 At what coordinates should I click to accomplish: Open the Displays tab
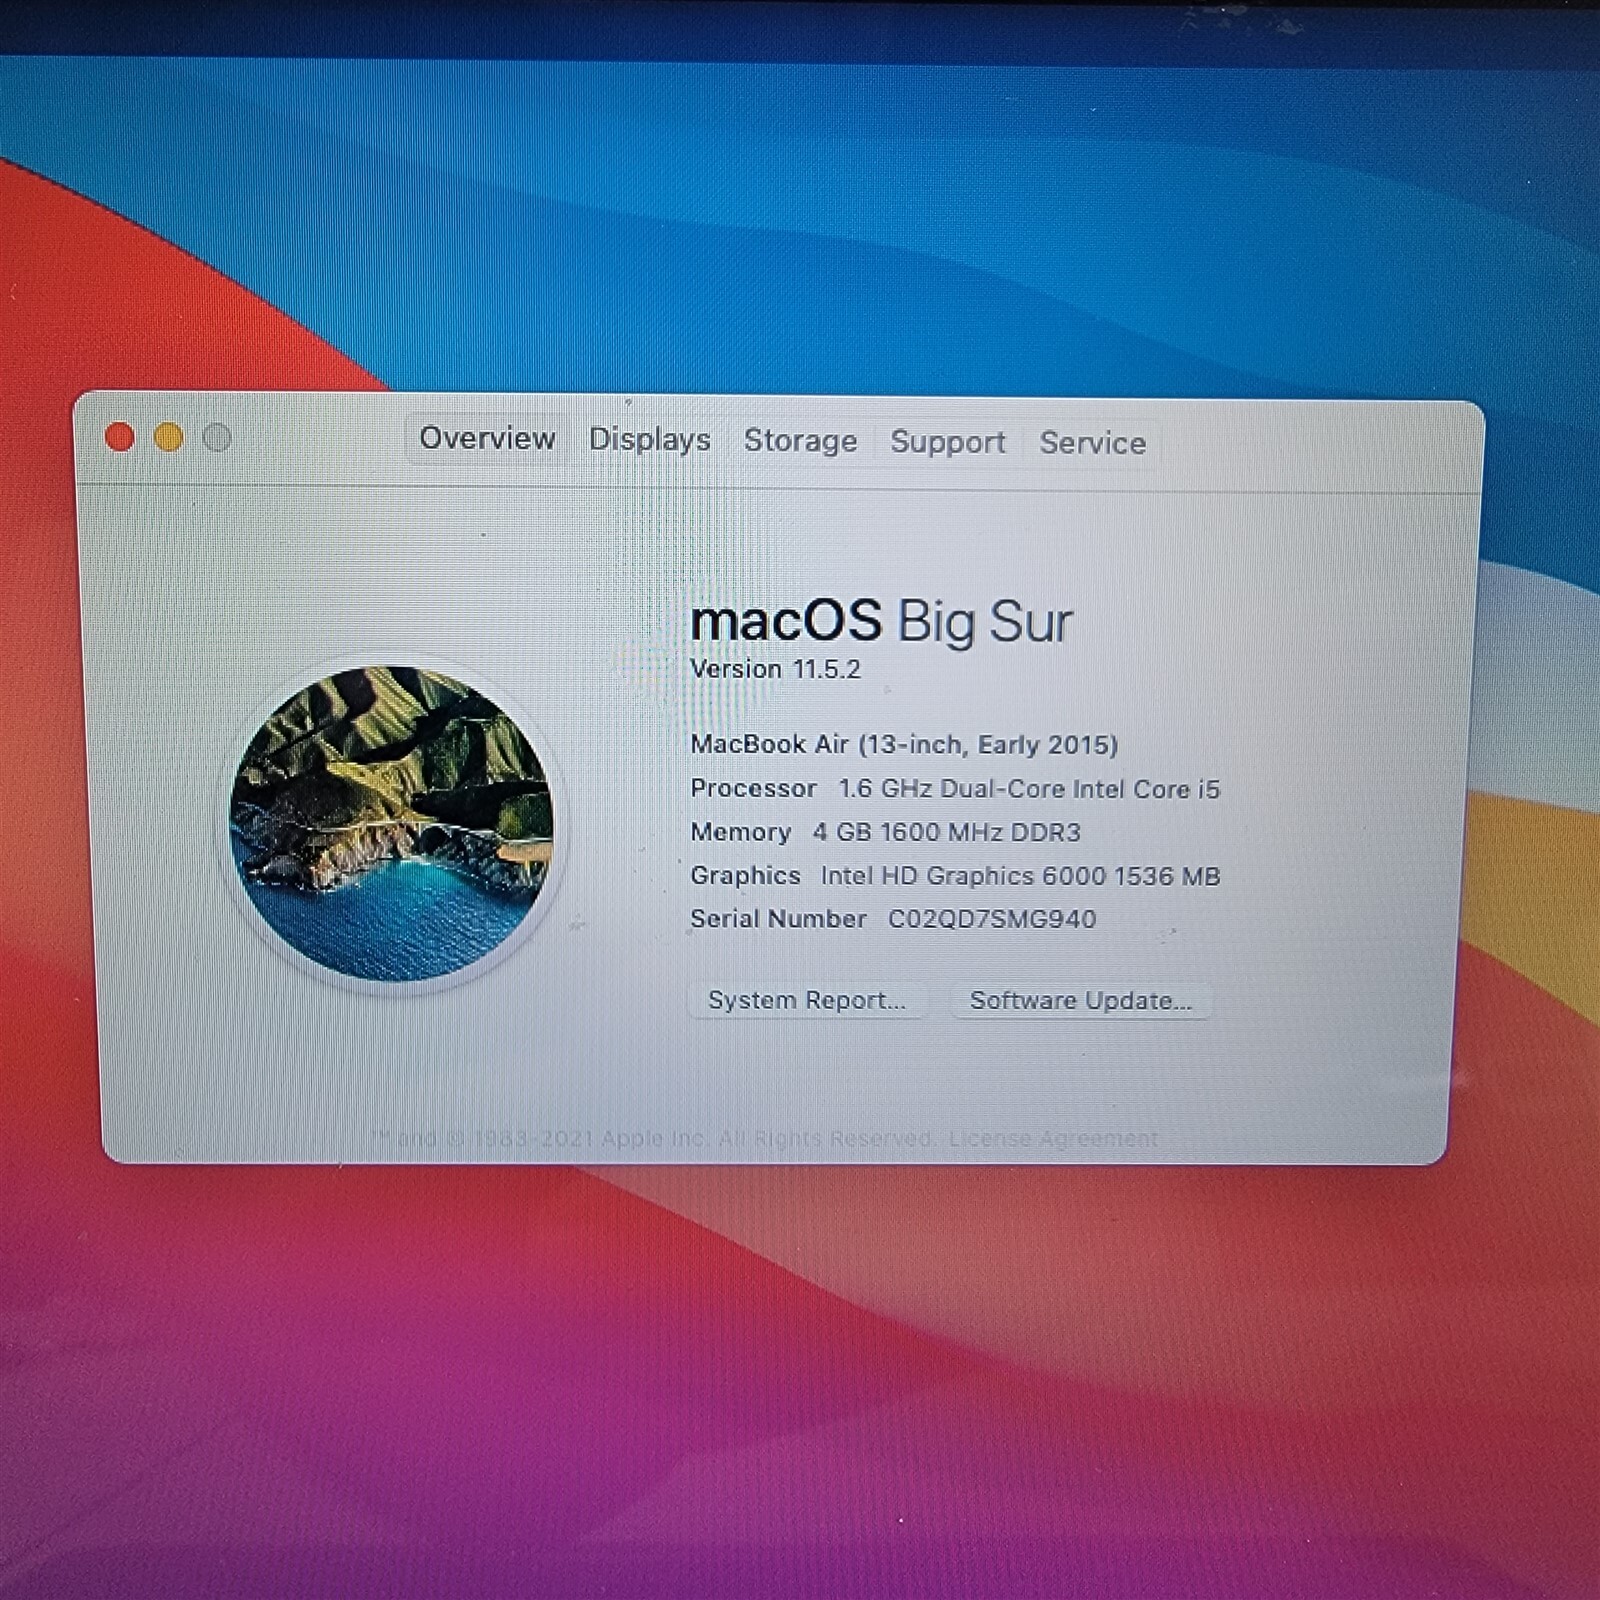coord(650,440)
